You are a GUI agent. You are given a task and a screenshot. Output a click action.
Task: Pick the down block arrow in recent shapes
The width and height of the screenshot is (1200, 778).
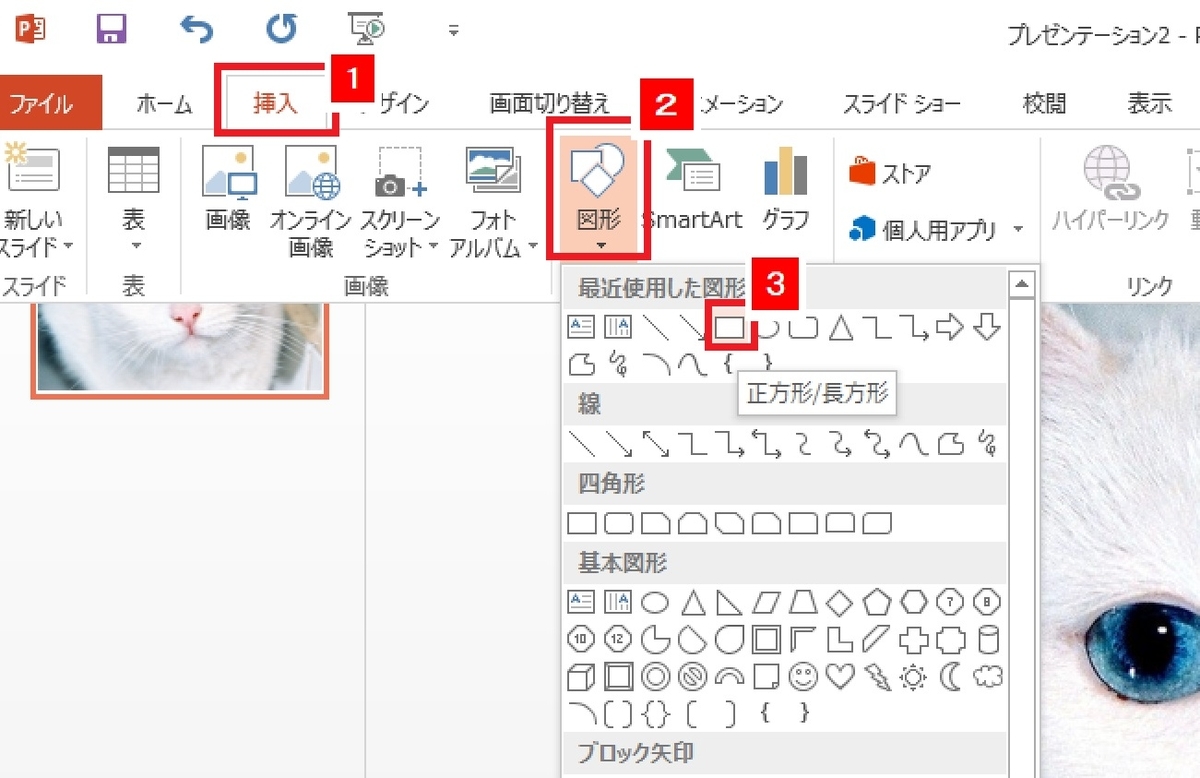987,327
